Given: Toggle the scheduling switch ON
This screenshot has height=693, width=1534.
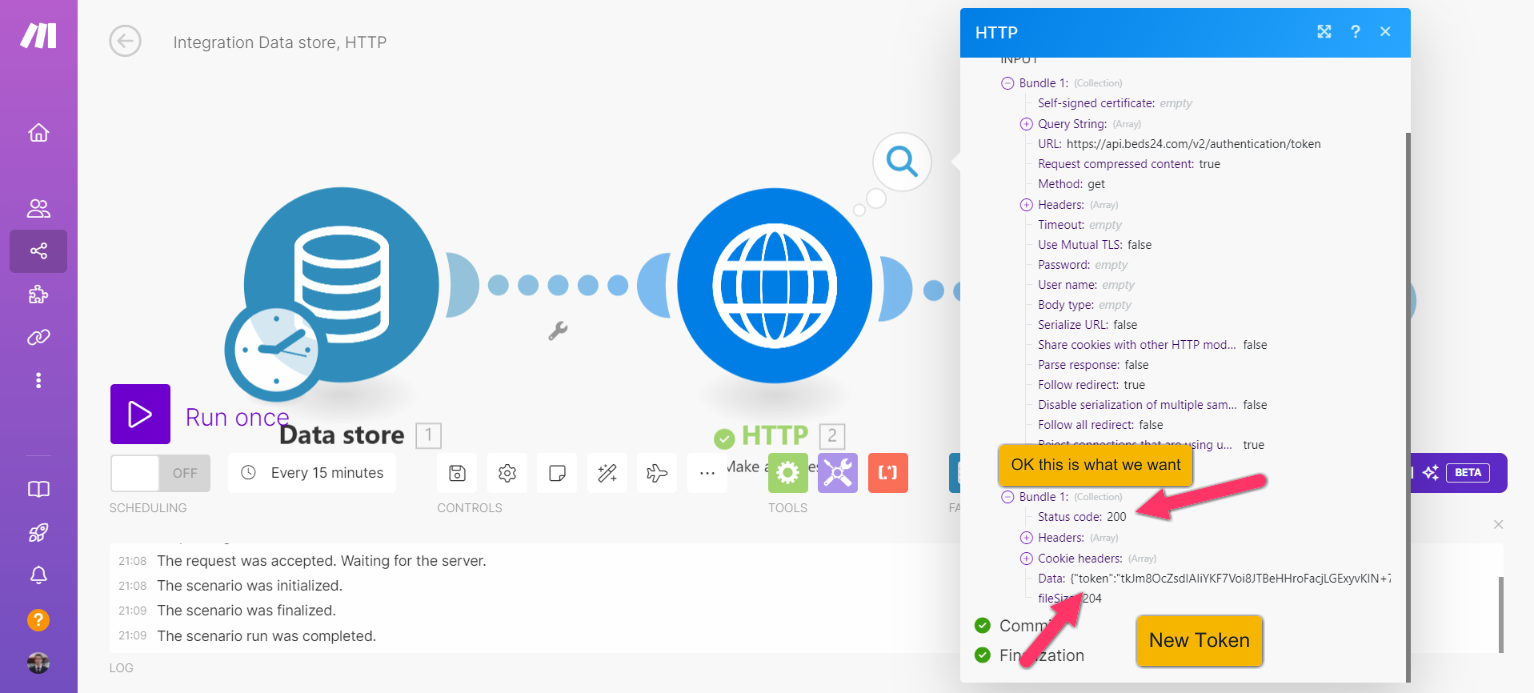Looking at the screenshot, I should coord(160,473).
